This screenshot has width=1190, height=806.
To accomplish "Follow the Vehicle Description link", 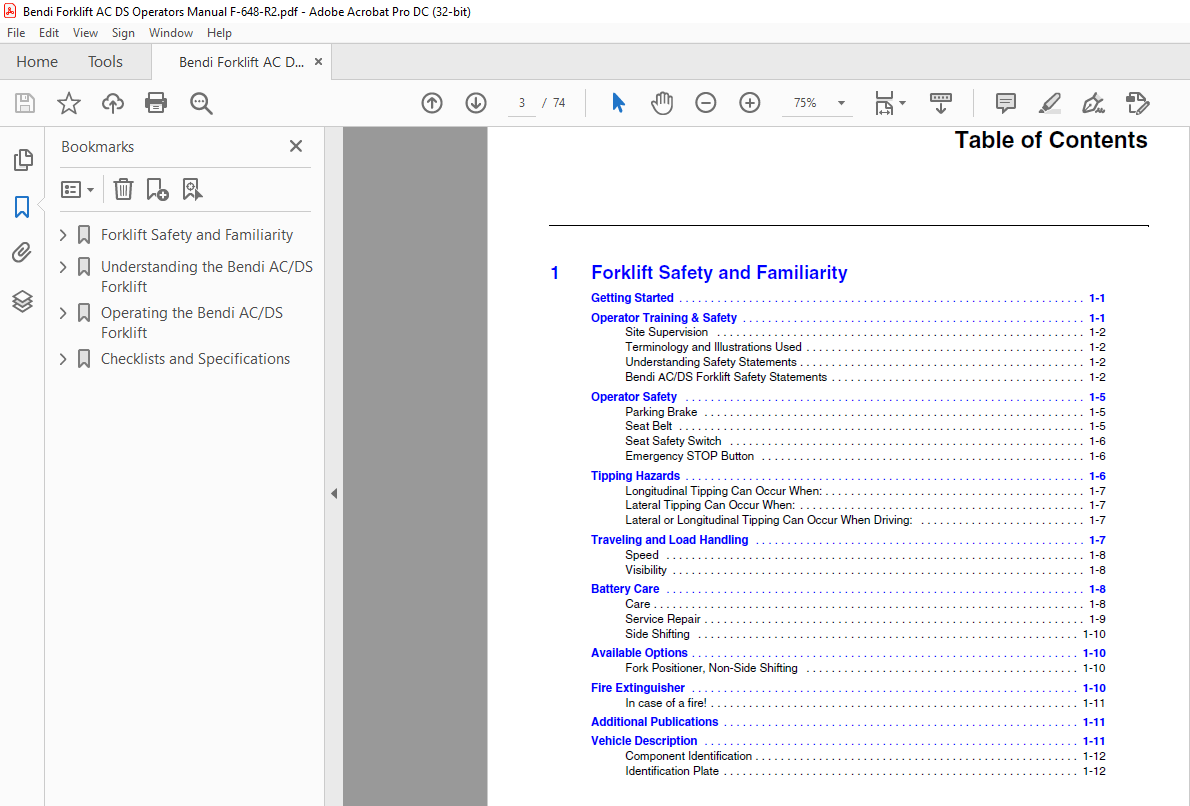I will (644, 741).
